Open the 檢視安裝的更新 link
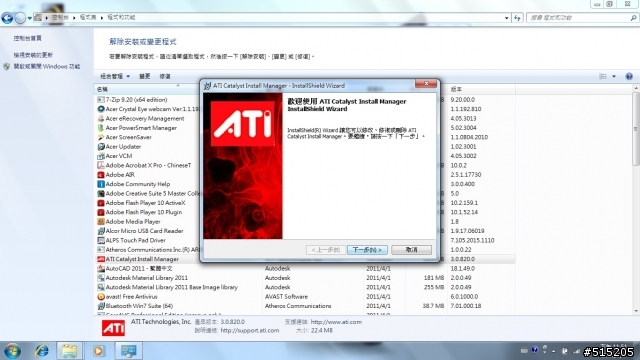640x360 pixels. [33, 55]
